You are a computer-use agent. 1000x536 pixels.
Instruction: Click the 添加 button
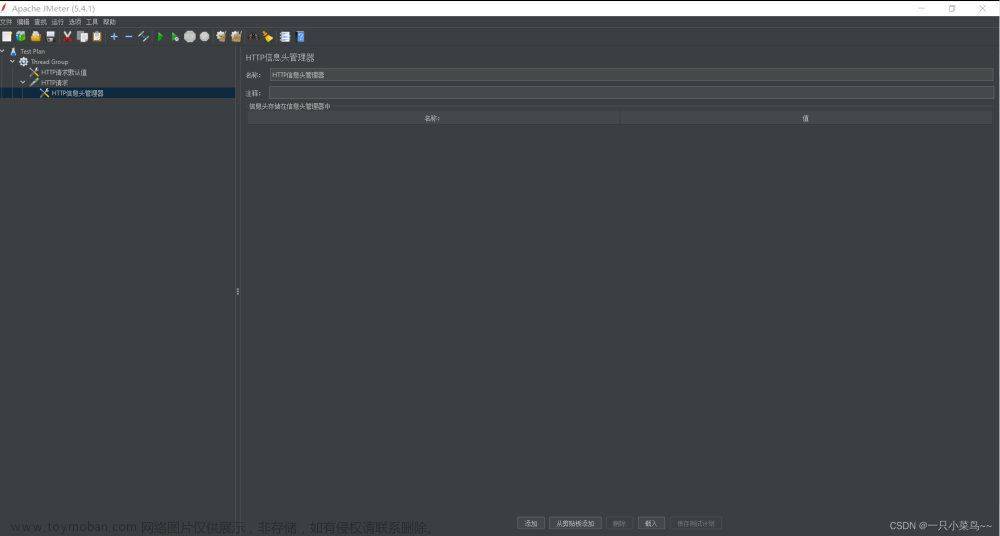pos(531,523)
